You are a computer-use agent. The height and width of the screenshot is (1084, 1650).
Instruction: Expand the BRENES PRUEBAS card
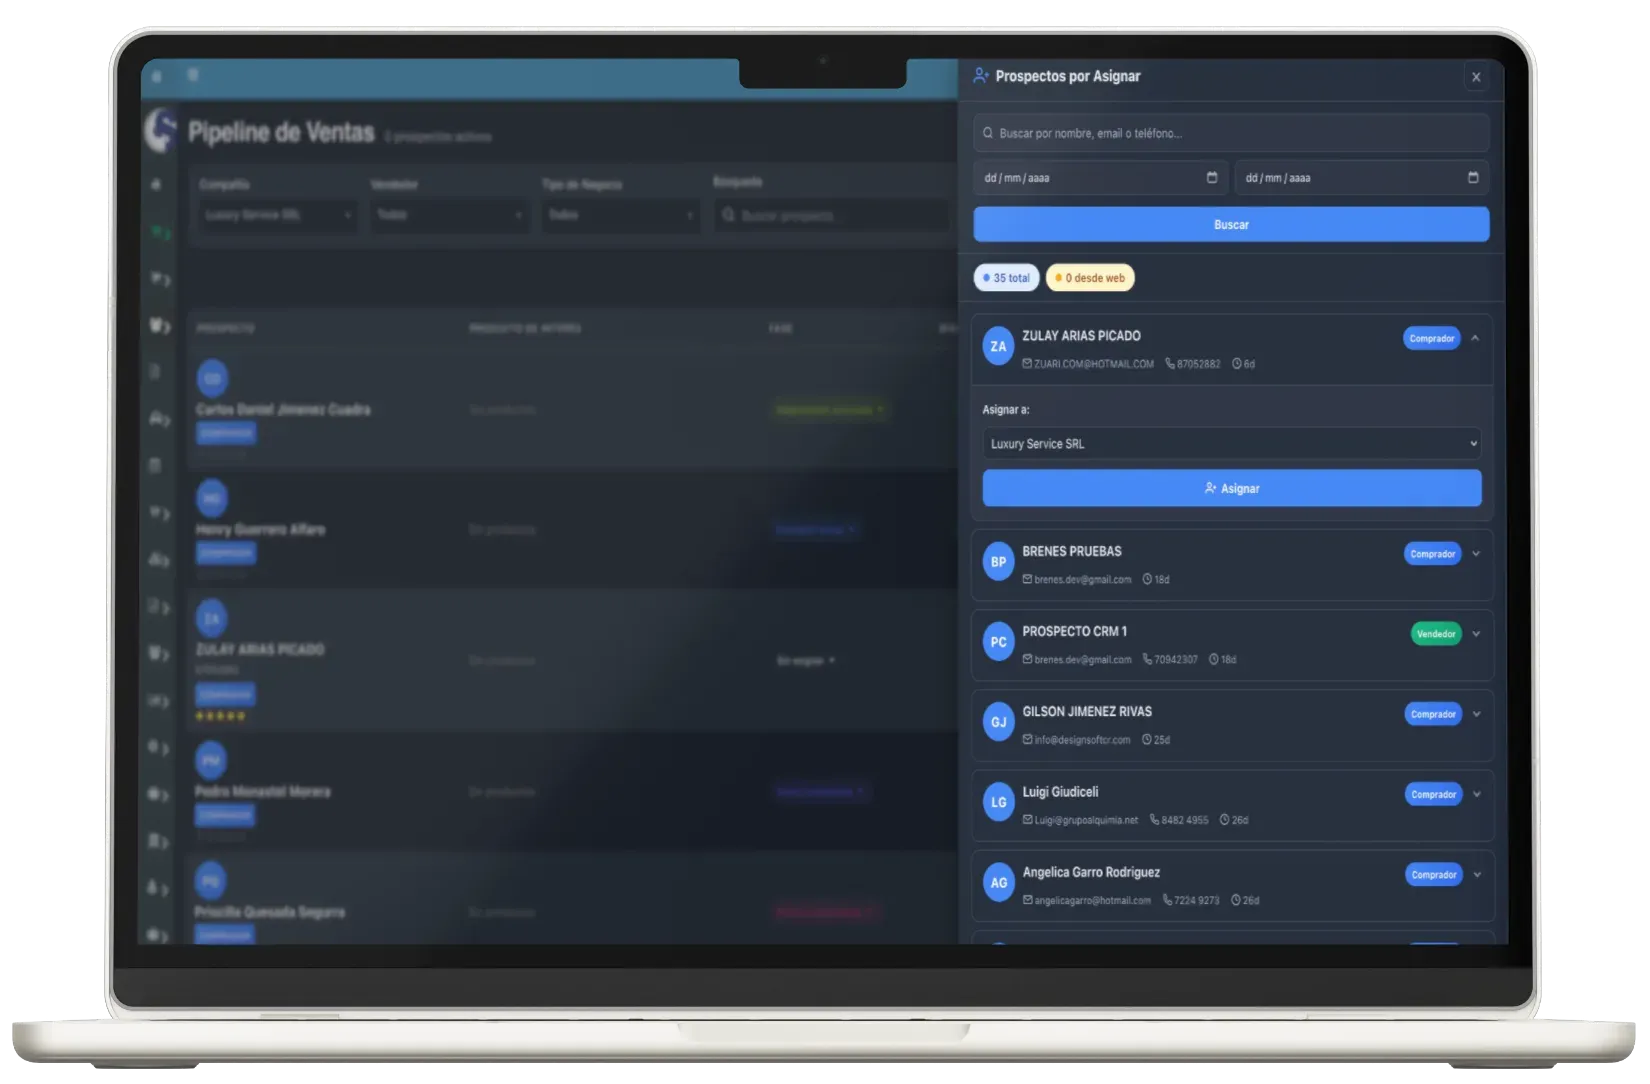1476,554
